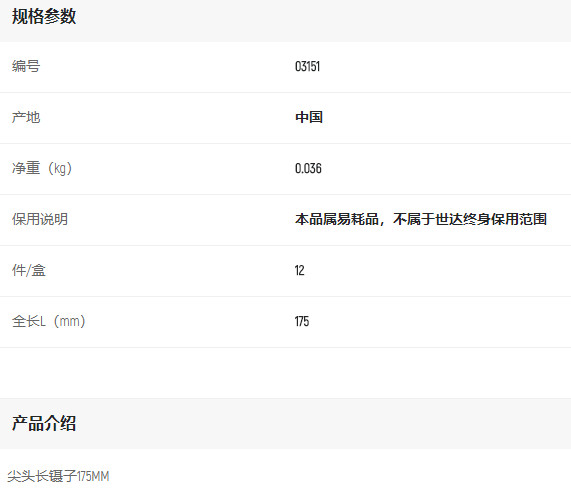This screenshot has height=498, width=571.
Task: Click the description 尖头长镊子175MM
Action: pos(58,476)
